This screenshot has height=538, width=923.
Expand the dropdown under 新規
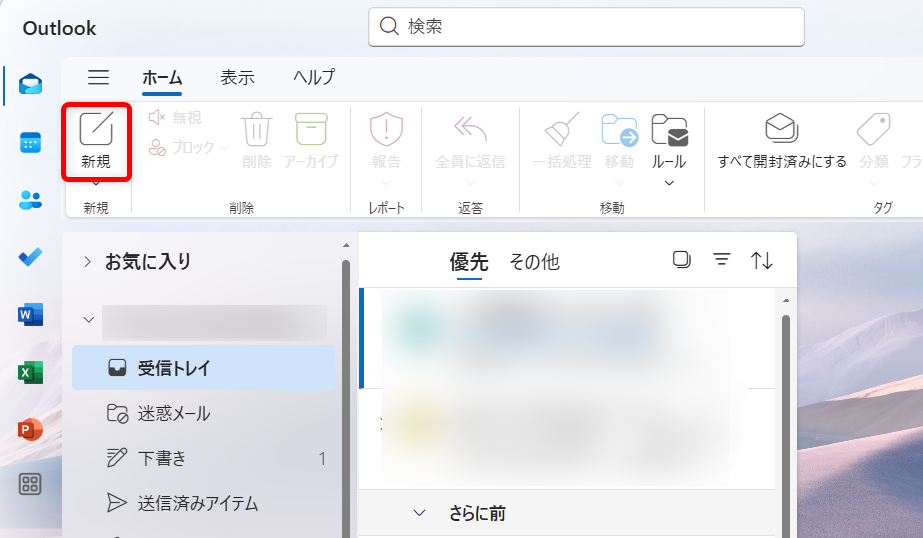click(96, 183)
